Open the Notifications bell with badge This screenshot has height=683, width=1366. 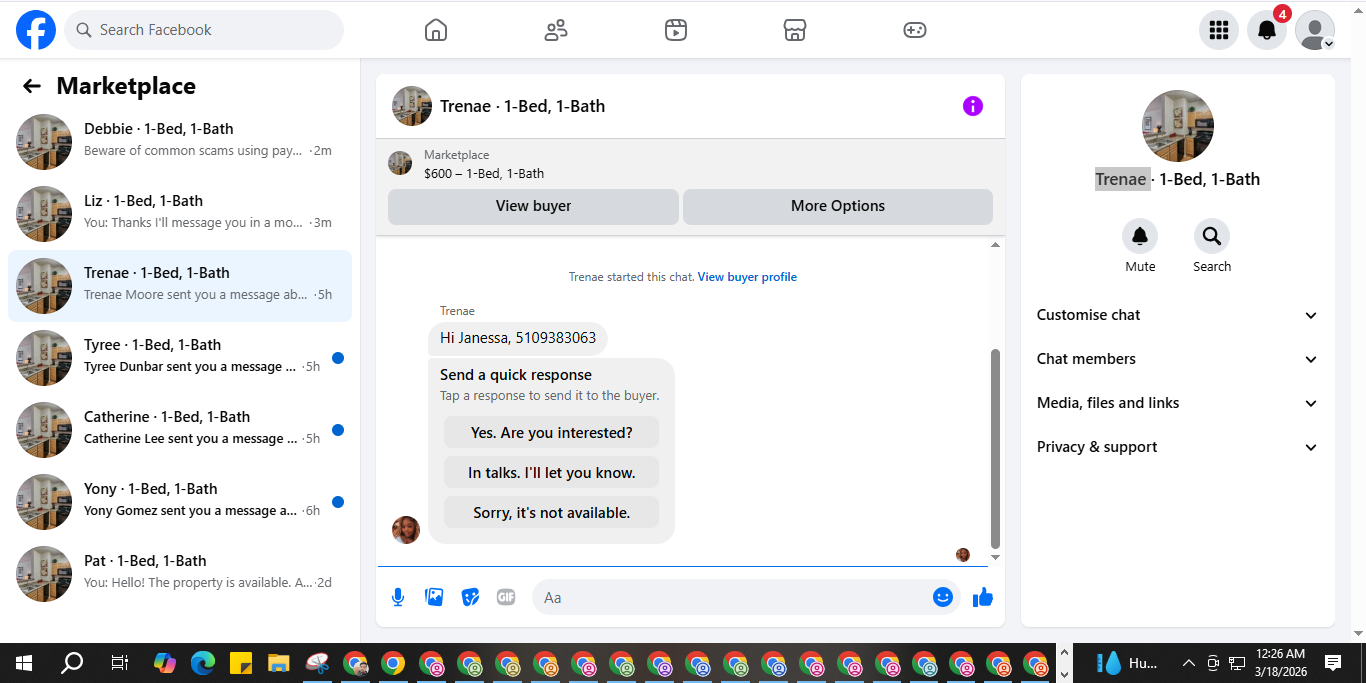click(x=1267, y=30)
